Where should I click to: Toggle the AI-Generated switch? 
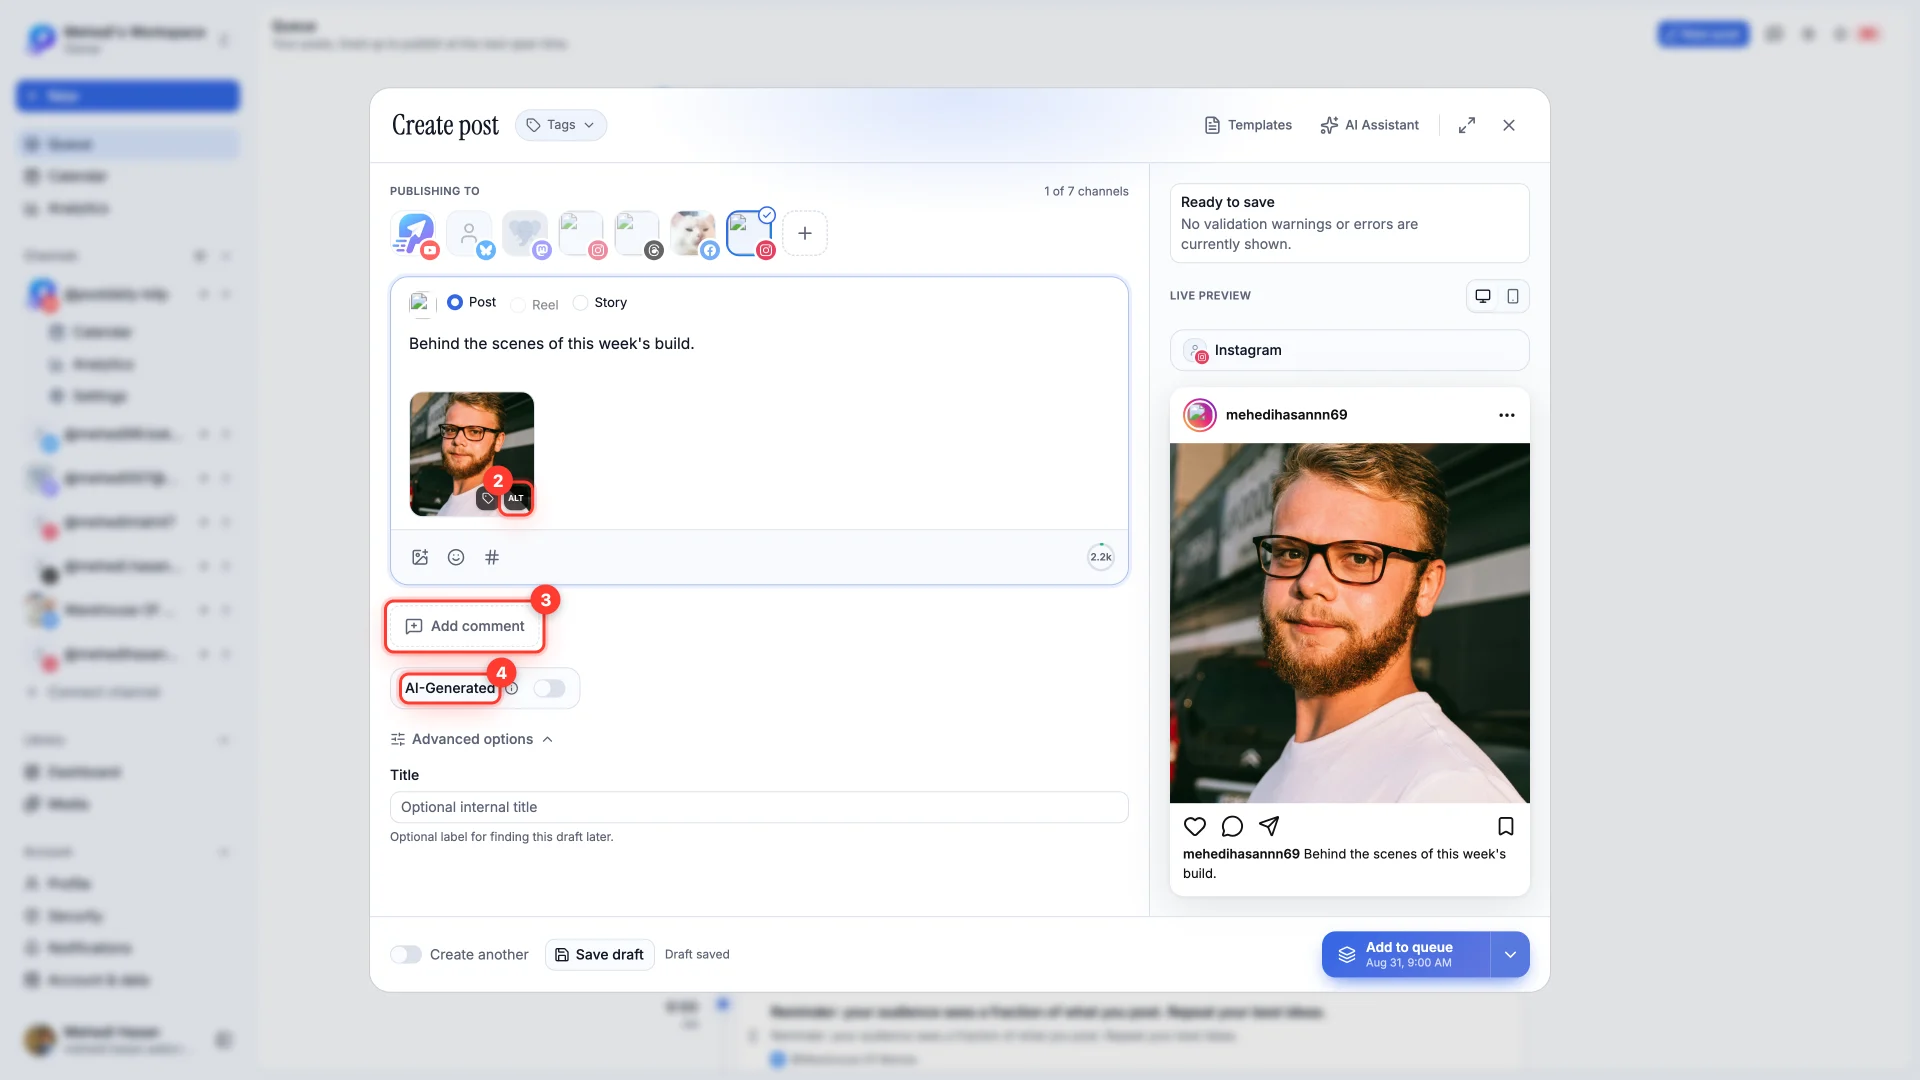click(x=549, y=688)
